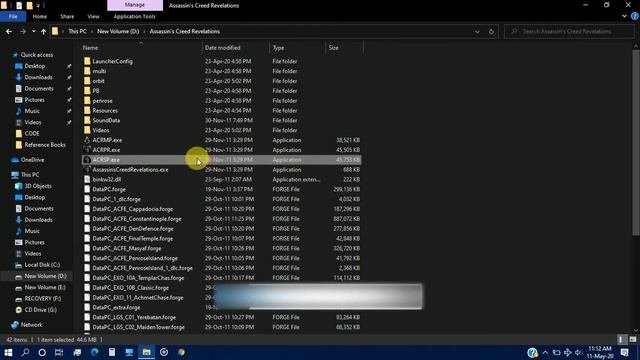Image resolution: width=640 pixels, height=360 pixels.
Task: Select DataPC.forge file
Action: [109, 189]
